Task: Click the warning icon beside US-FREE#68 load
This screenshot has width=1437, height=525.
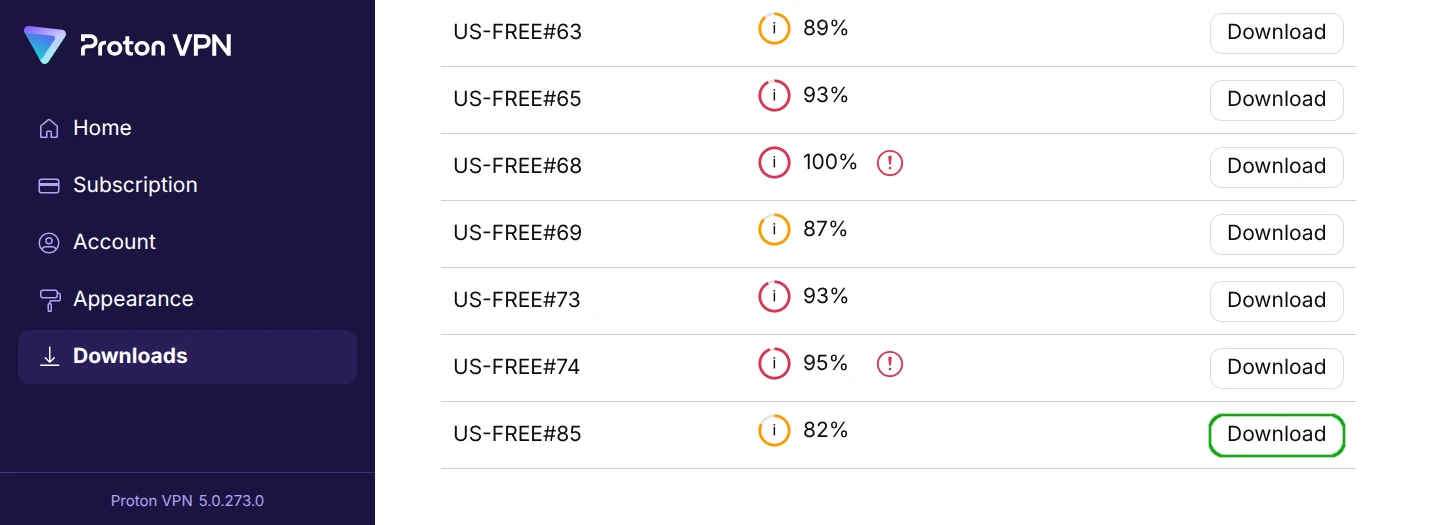Action: tap(890, 163)
